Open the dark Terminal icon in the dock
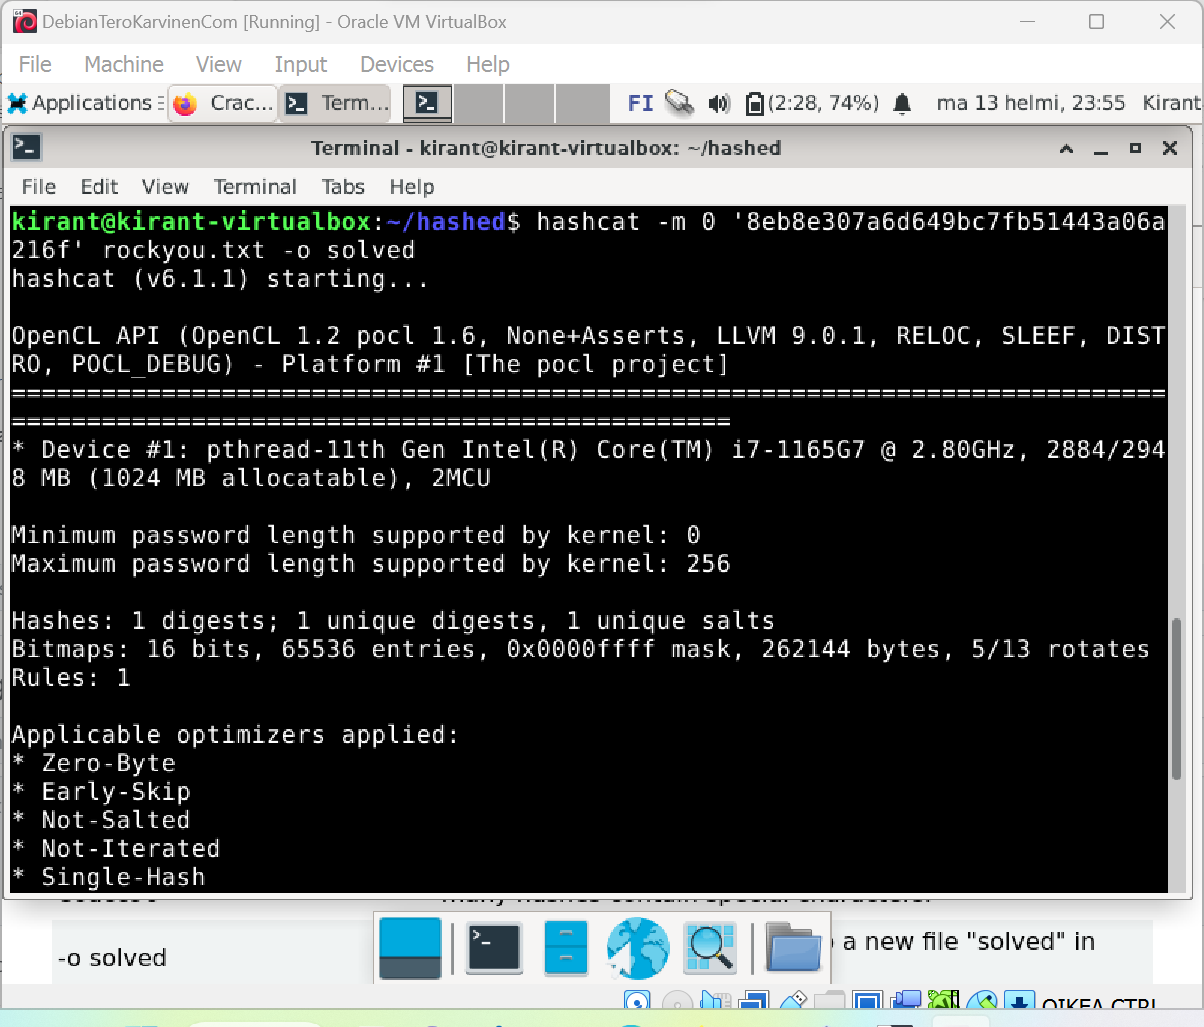This screenshot has width=1204, height=1027. [494, 948]
